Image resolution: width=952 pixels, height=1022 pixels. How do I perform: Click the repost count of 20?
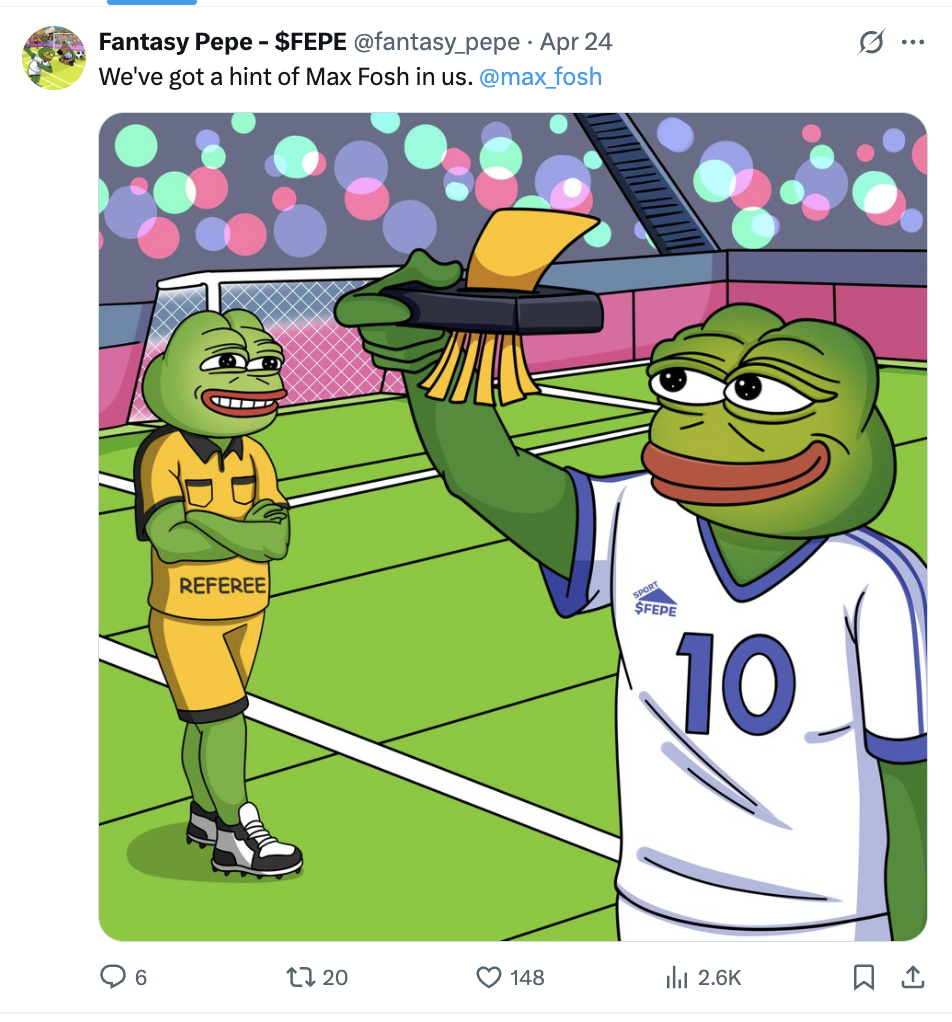[x=335, y=977]
